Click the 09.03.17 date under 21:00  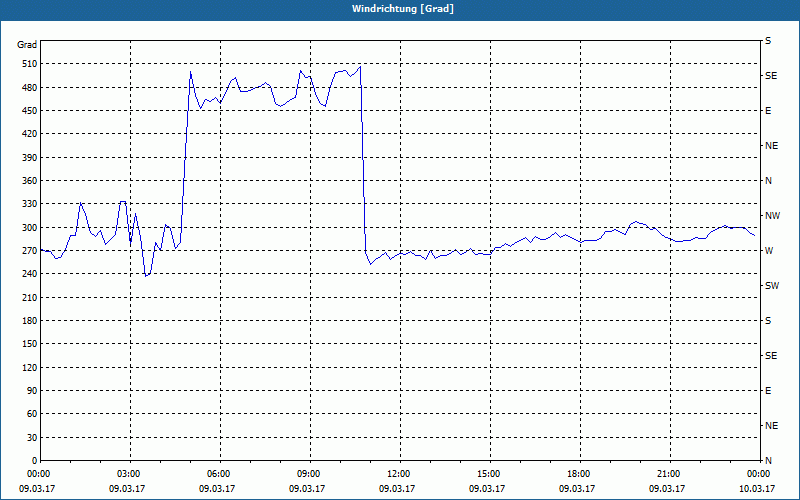pyautogui.click(x=667, y=488)
